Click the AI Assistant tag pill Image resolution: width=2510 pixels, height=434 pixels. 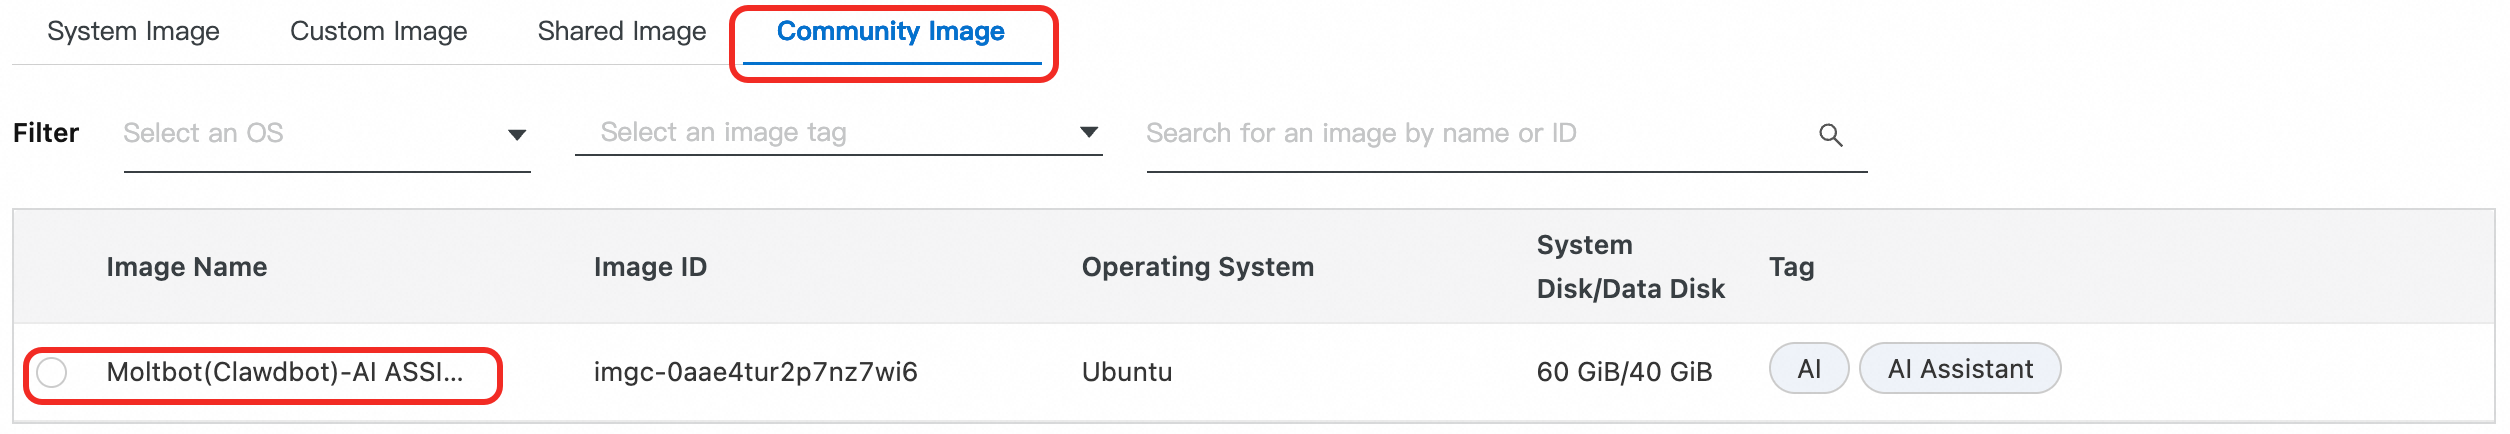1959,370
